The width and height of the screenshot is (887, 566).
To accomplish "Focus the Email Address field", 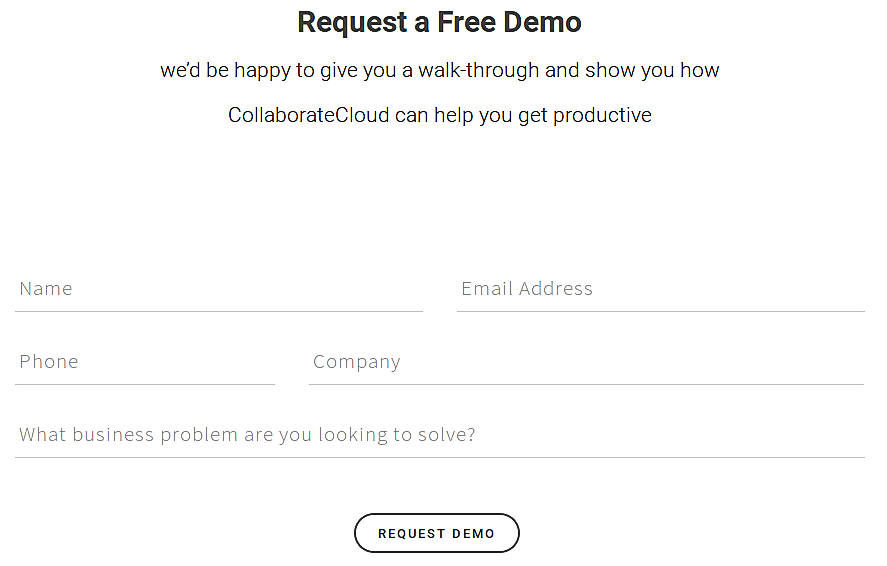I will click(x=660, y=289).
